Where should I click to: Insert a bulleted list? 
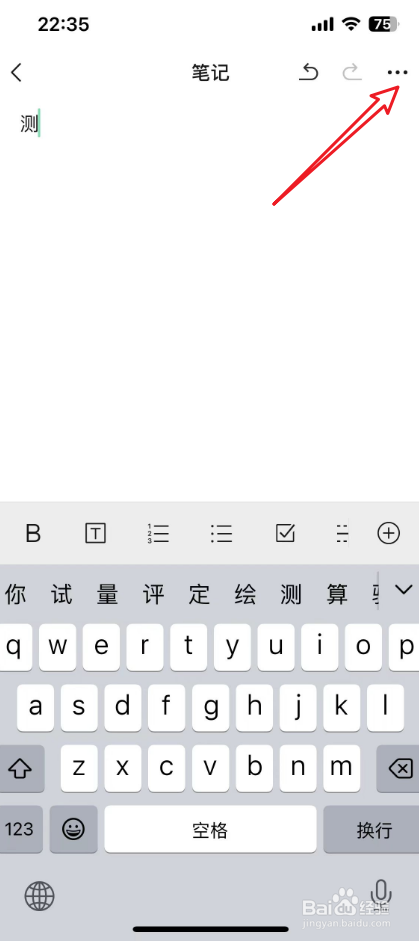(222, 533)
